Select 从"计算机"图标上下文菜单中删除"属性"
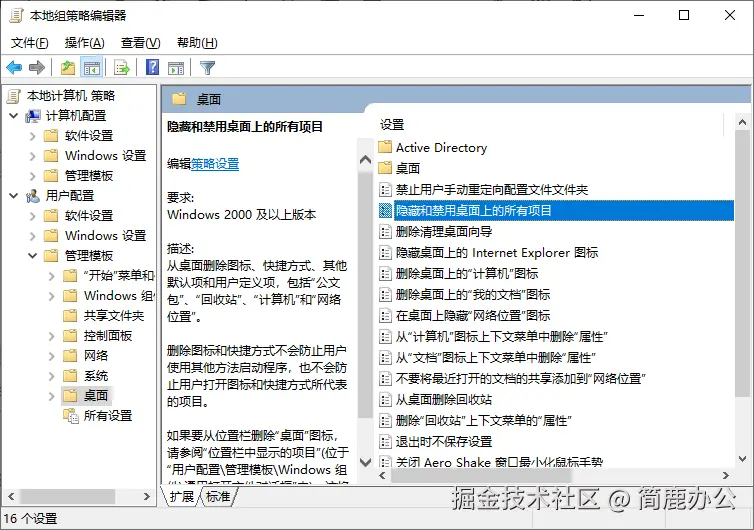Image resolution: width=754 pixels, height=530 pixels. (x=502, y=337)
